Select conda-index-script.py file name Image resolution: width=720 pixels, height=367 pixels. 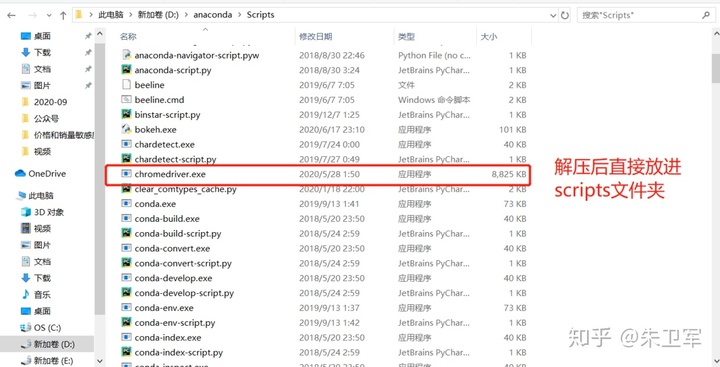point(179,353)
